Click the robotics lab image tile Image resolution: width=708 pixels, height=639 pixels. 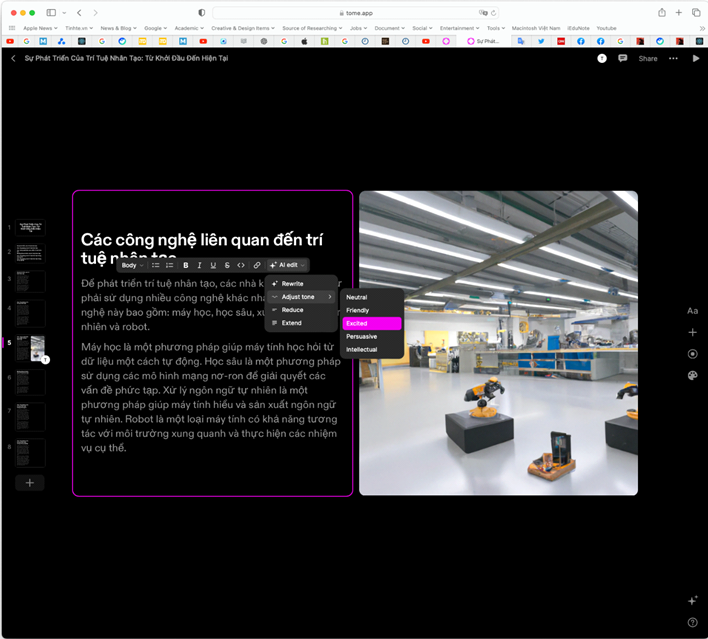tap(498, 343)
